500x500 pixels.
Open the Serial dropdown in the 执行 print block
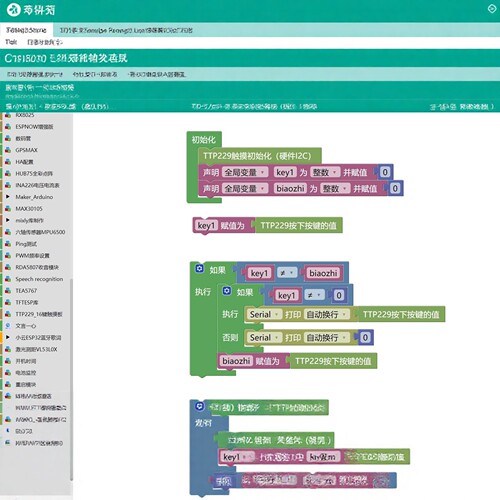pos(264,314)
